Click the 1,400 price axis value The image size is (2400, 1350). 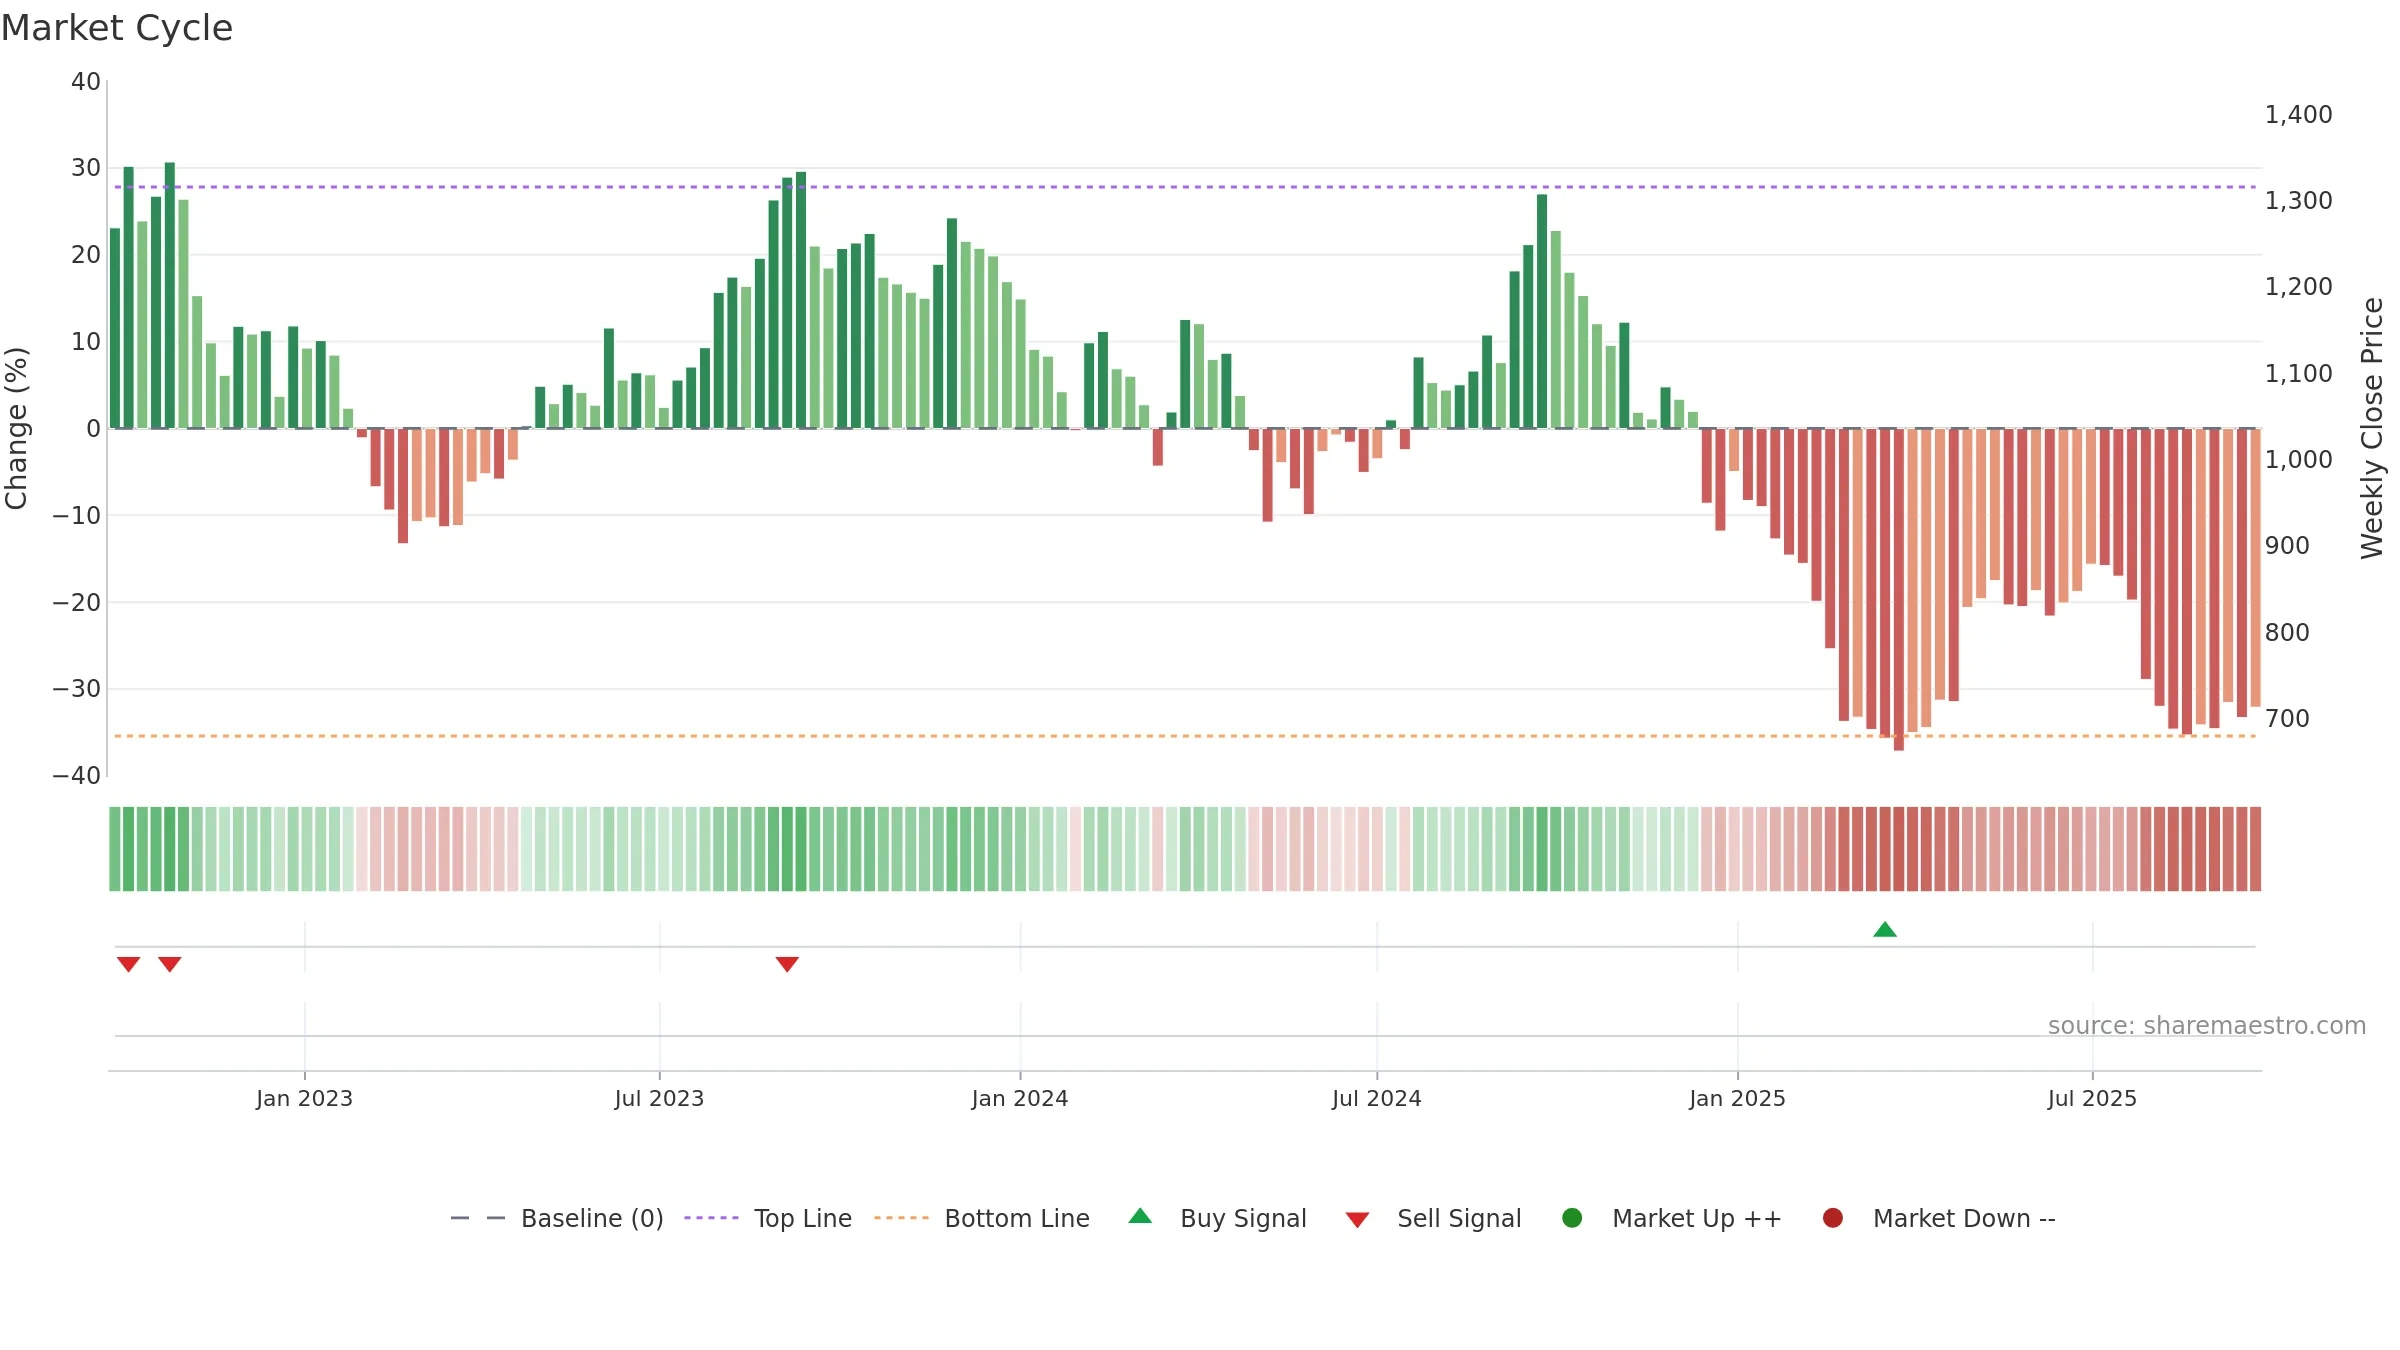[2298, 115]
